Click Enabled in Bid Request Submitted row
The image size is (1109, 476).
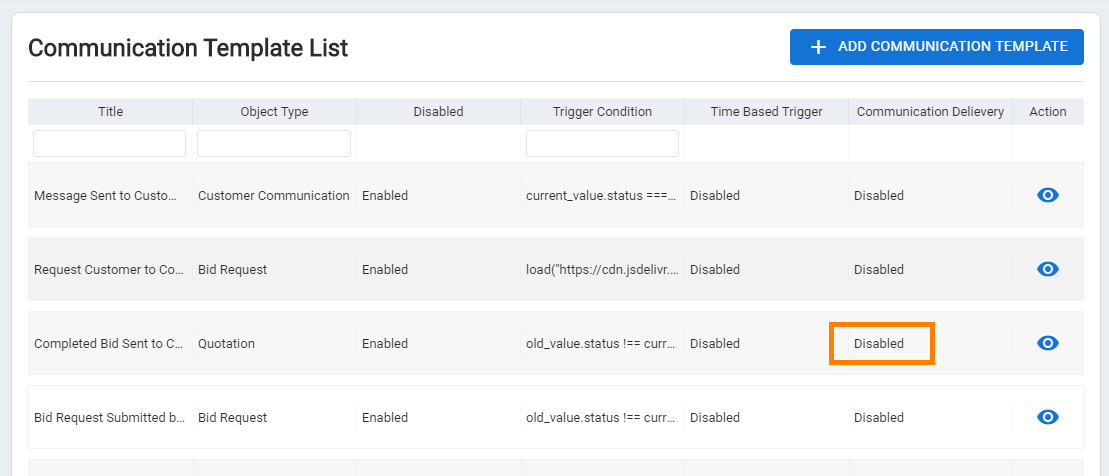pos(385,418)
